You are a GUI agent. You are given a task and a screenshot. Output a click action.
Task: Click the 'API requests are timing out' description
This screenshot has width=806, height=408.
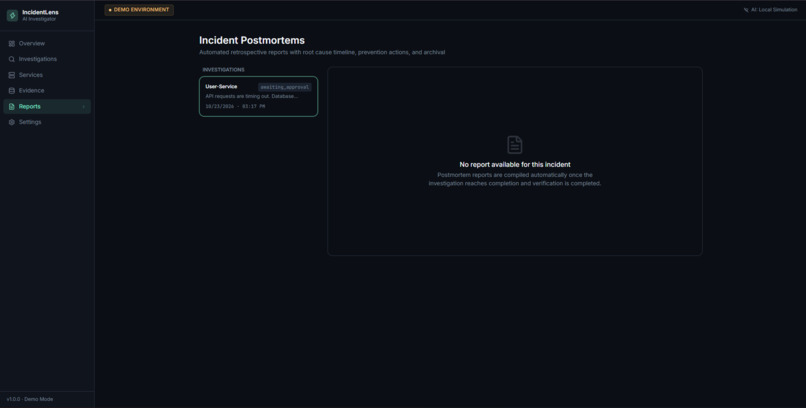click(251, 96)
